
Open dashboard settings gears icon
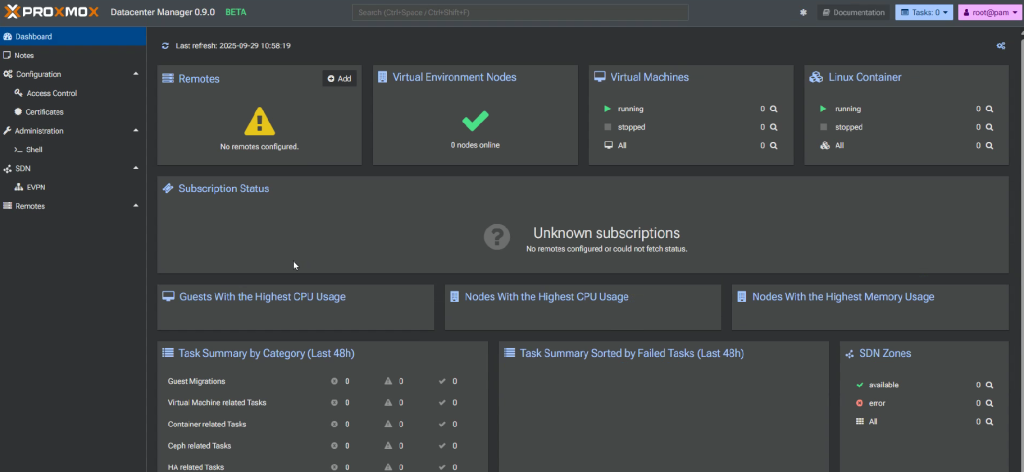tap(1001, 46)
